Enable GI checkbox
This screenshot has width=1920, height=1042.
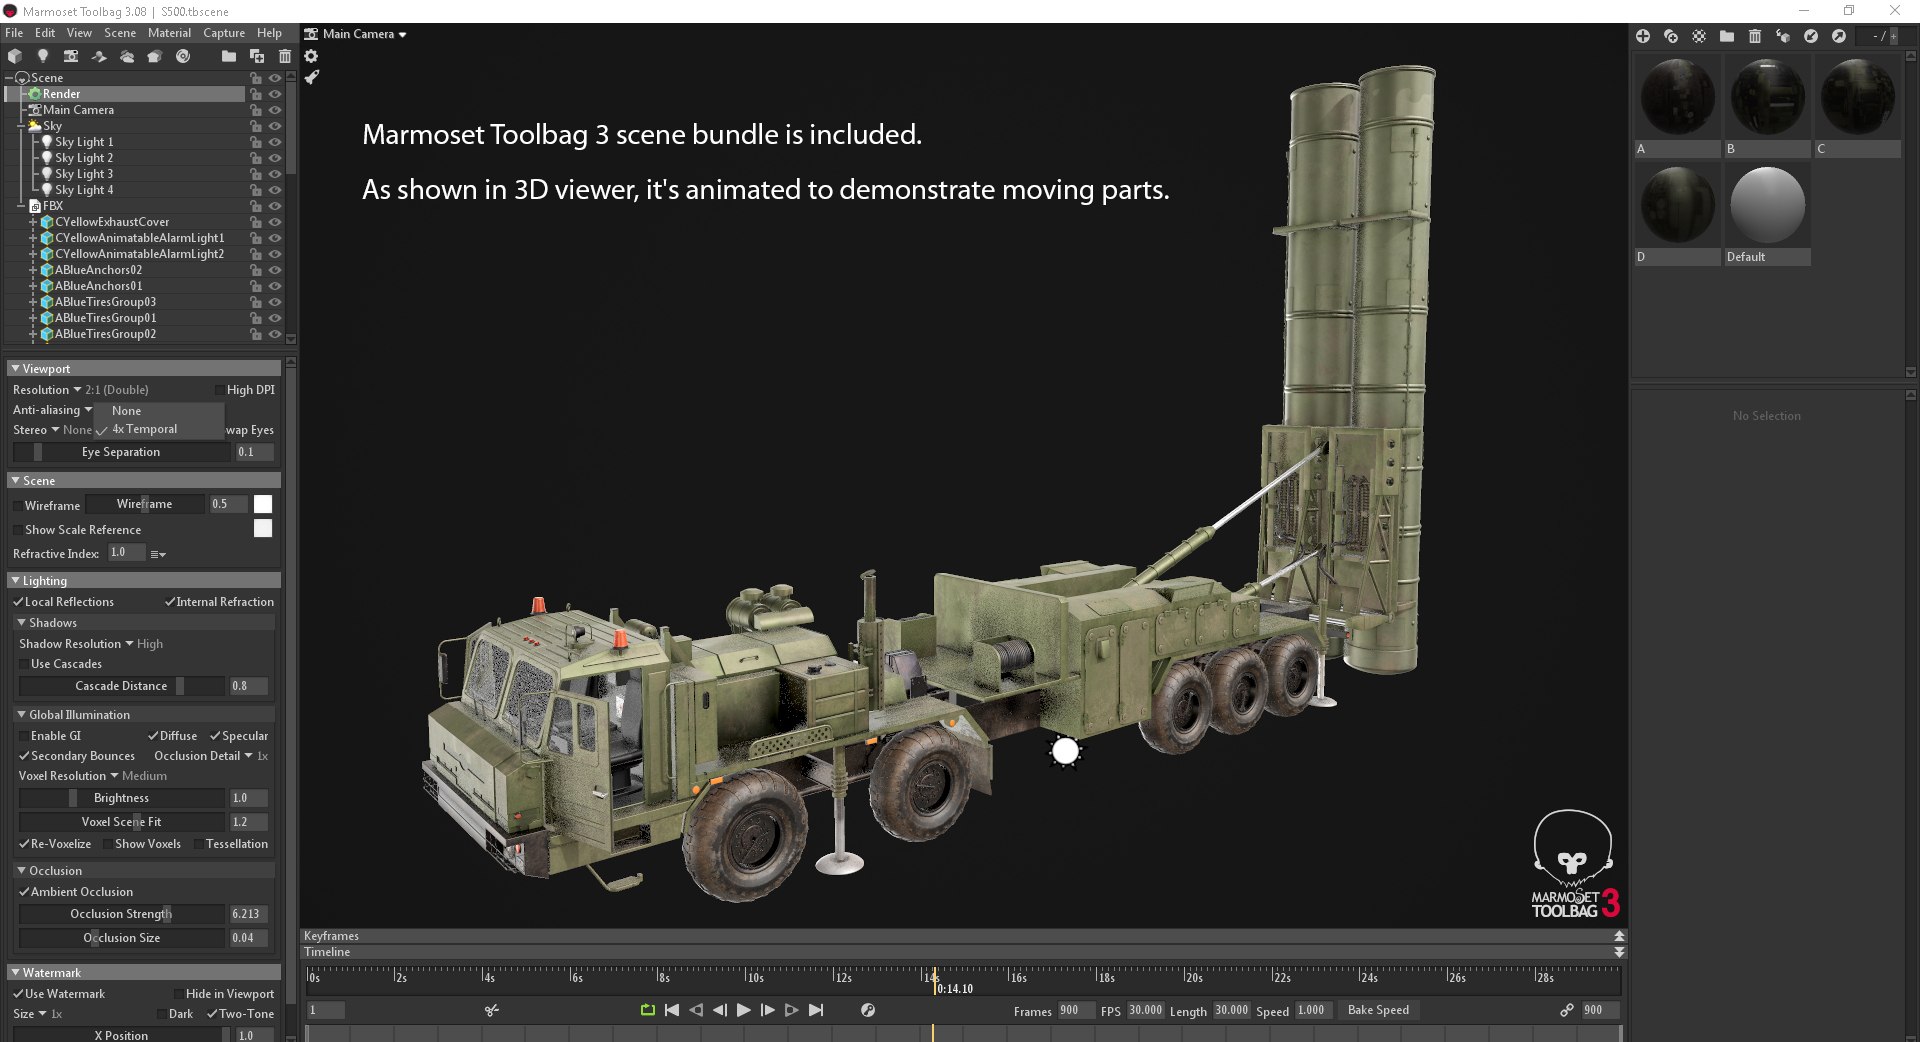tap(24, 736)
